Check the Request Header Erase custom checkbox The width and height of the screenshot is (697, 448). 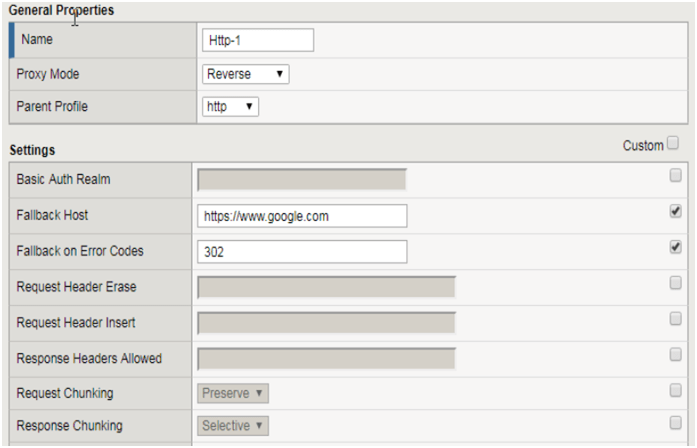675,283
